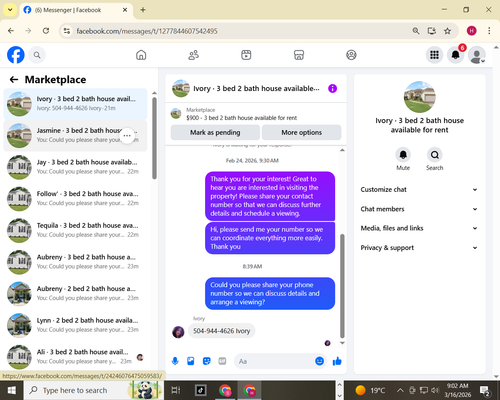Screen dimensions: 500x400
Task: Click chat list scrollbar thumb
Action: [x=154, y=138]
